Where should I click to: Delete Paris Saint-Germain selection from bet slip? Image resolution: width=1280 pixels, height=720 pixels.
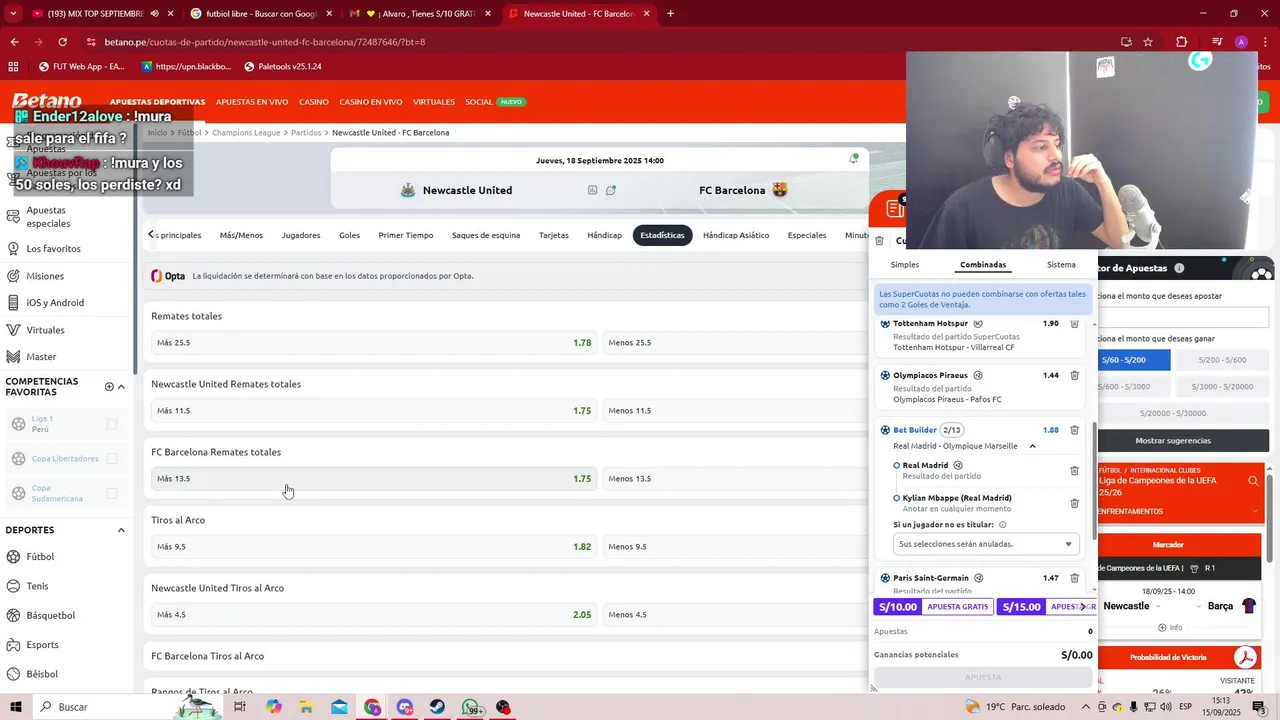(1074, 578)
